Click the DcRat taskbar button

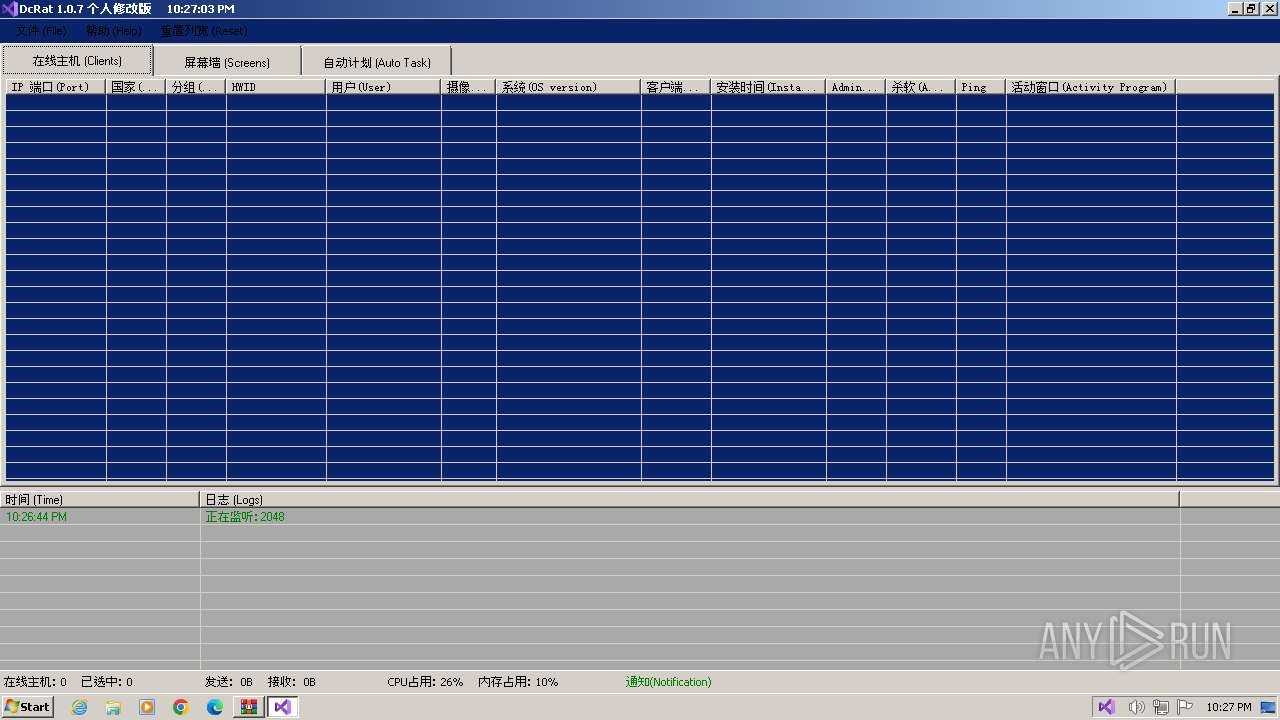coord(283,707)
